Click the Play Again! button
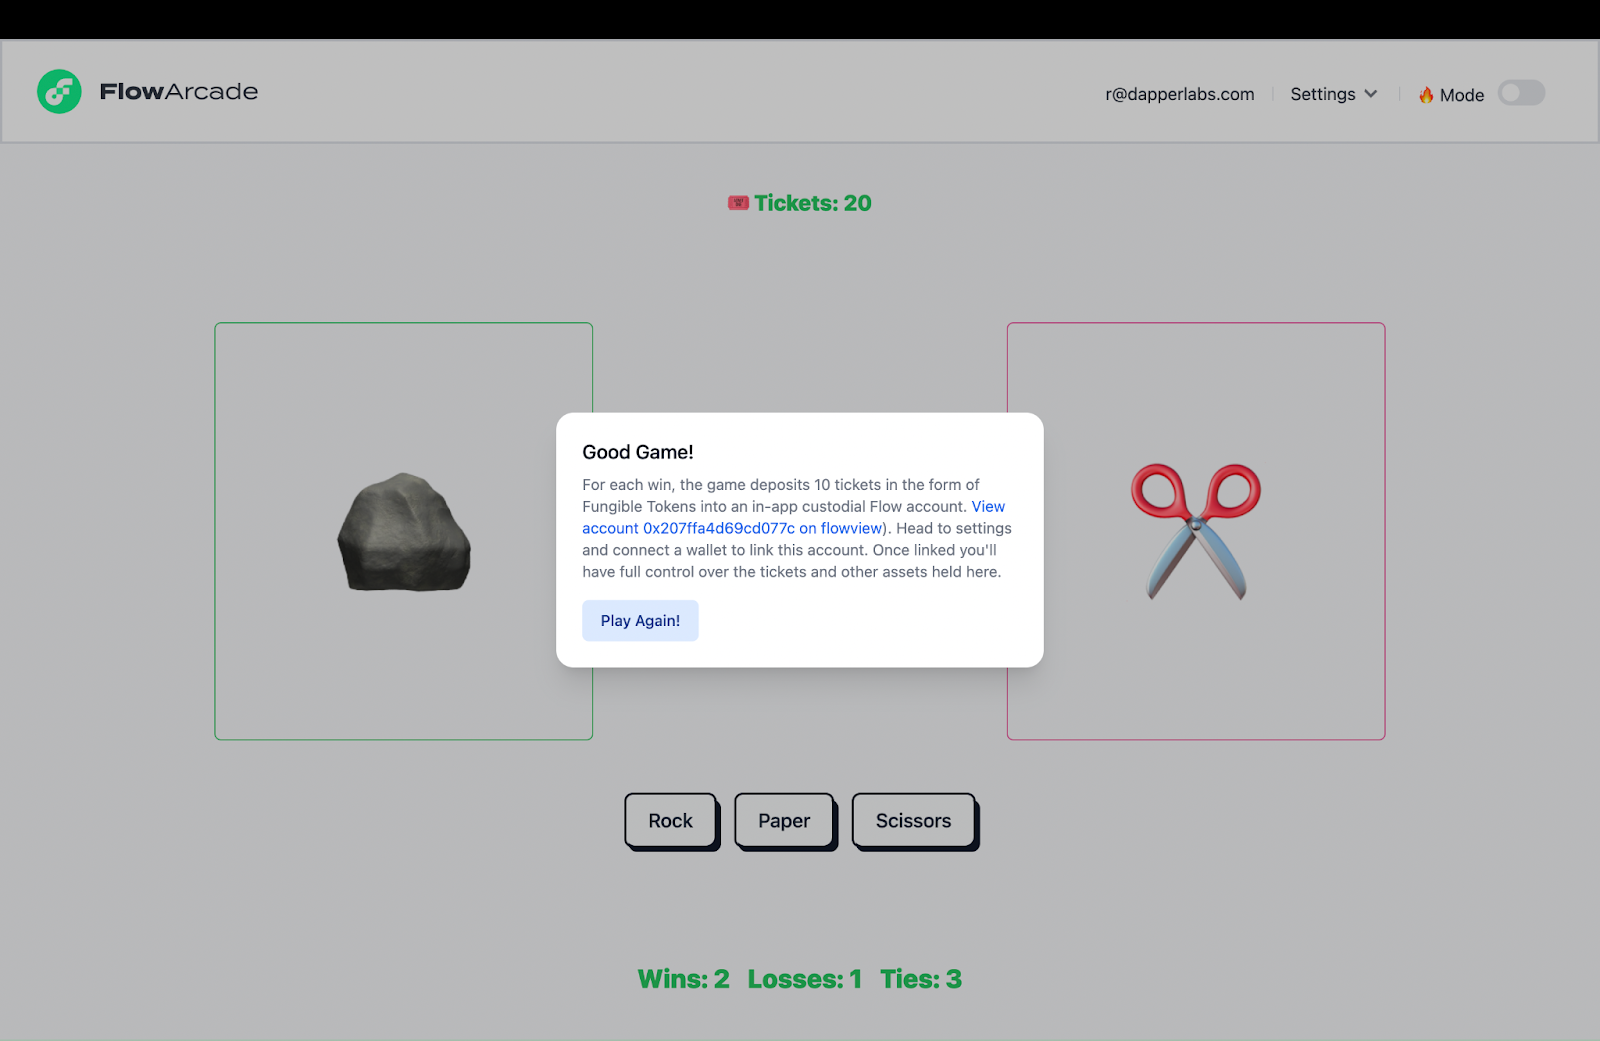This screenshot has width=1600, height=1041. point(640,621)
